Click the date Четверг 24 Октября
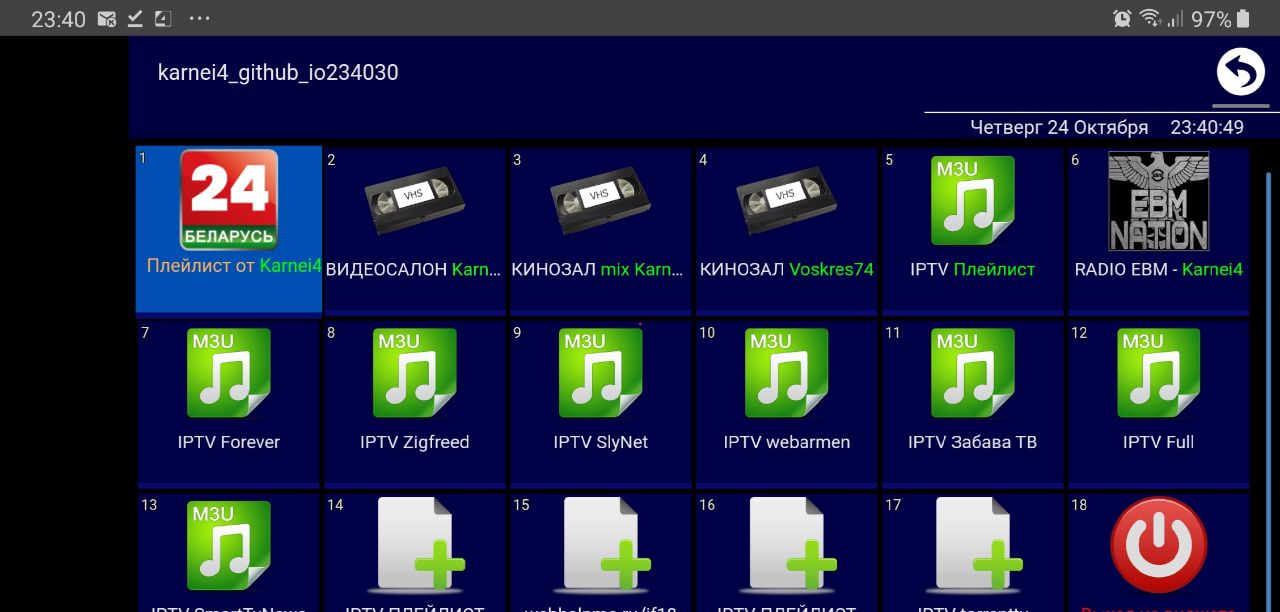The height and width of the screenshot is (612, 1280). pyautogui.click(x=1059, y=128)
